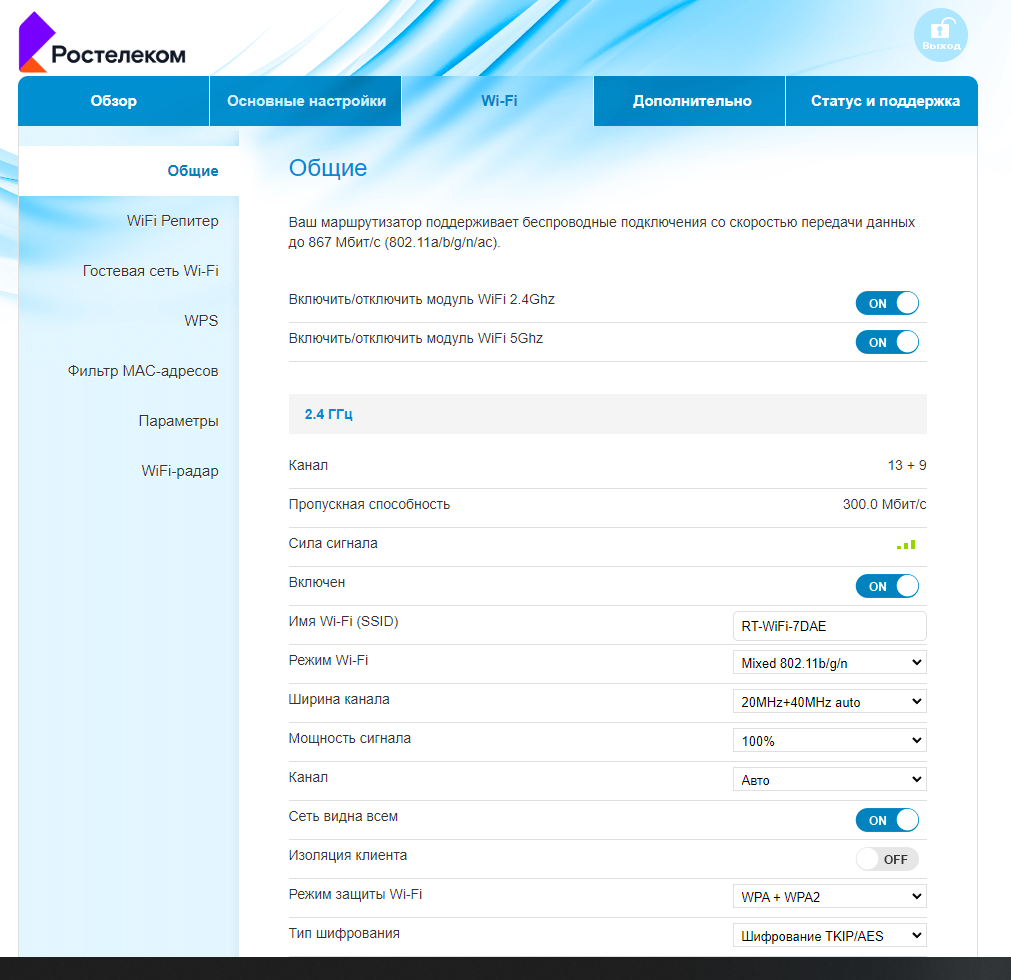Click the Пропускная способность label

369,504
